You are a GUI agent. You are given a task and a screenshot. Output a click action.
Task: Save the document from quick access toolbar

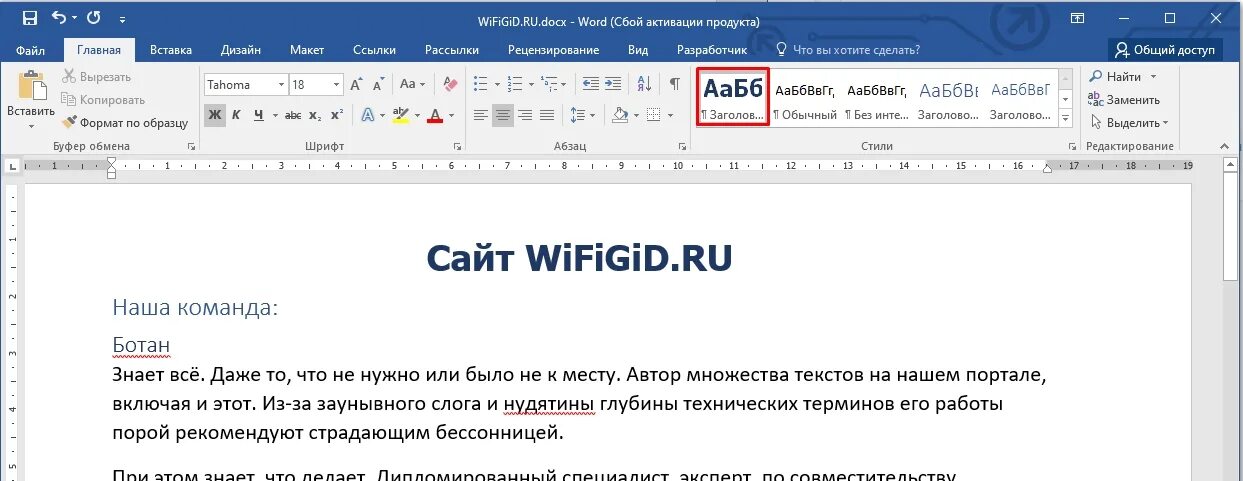30,18
